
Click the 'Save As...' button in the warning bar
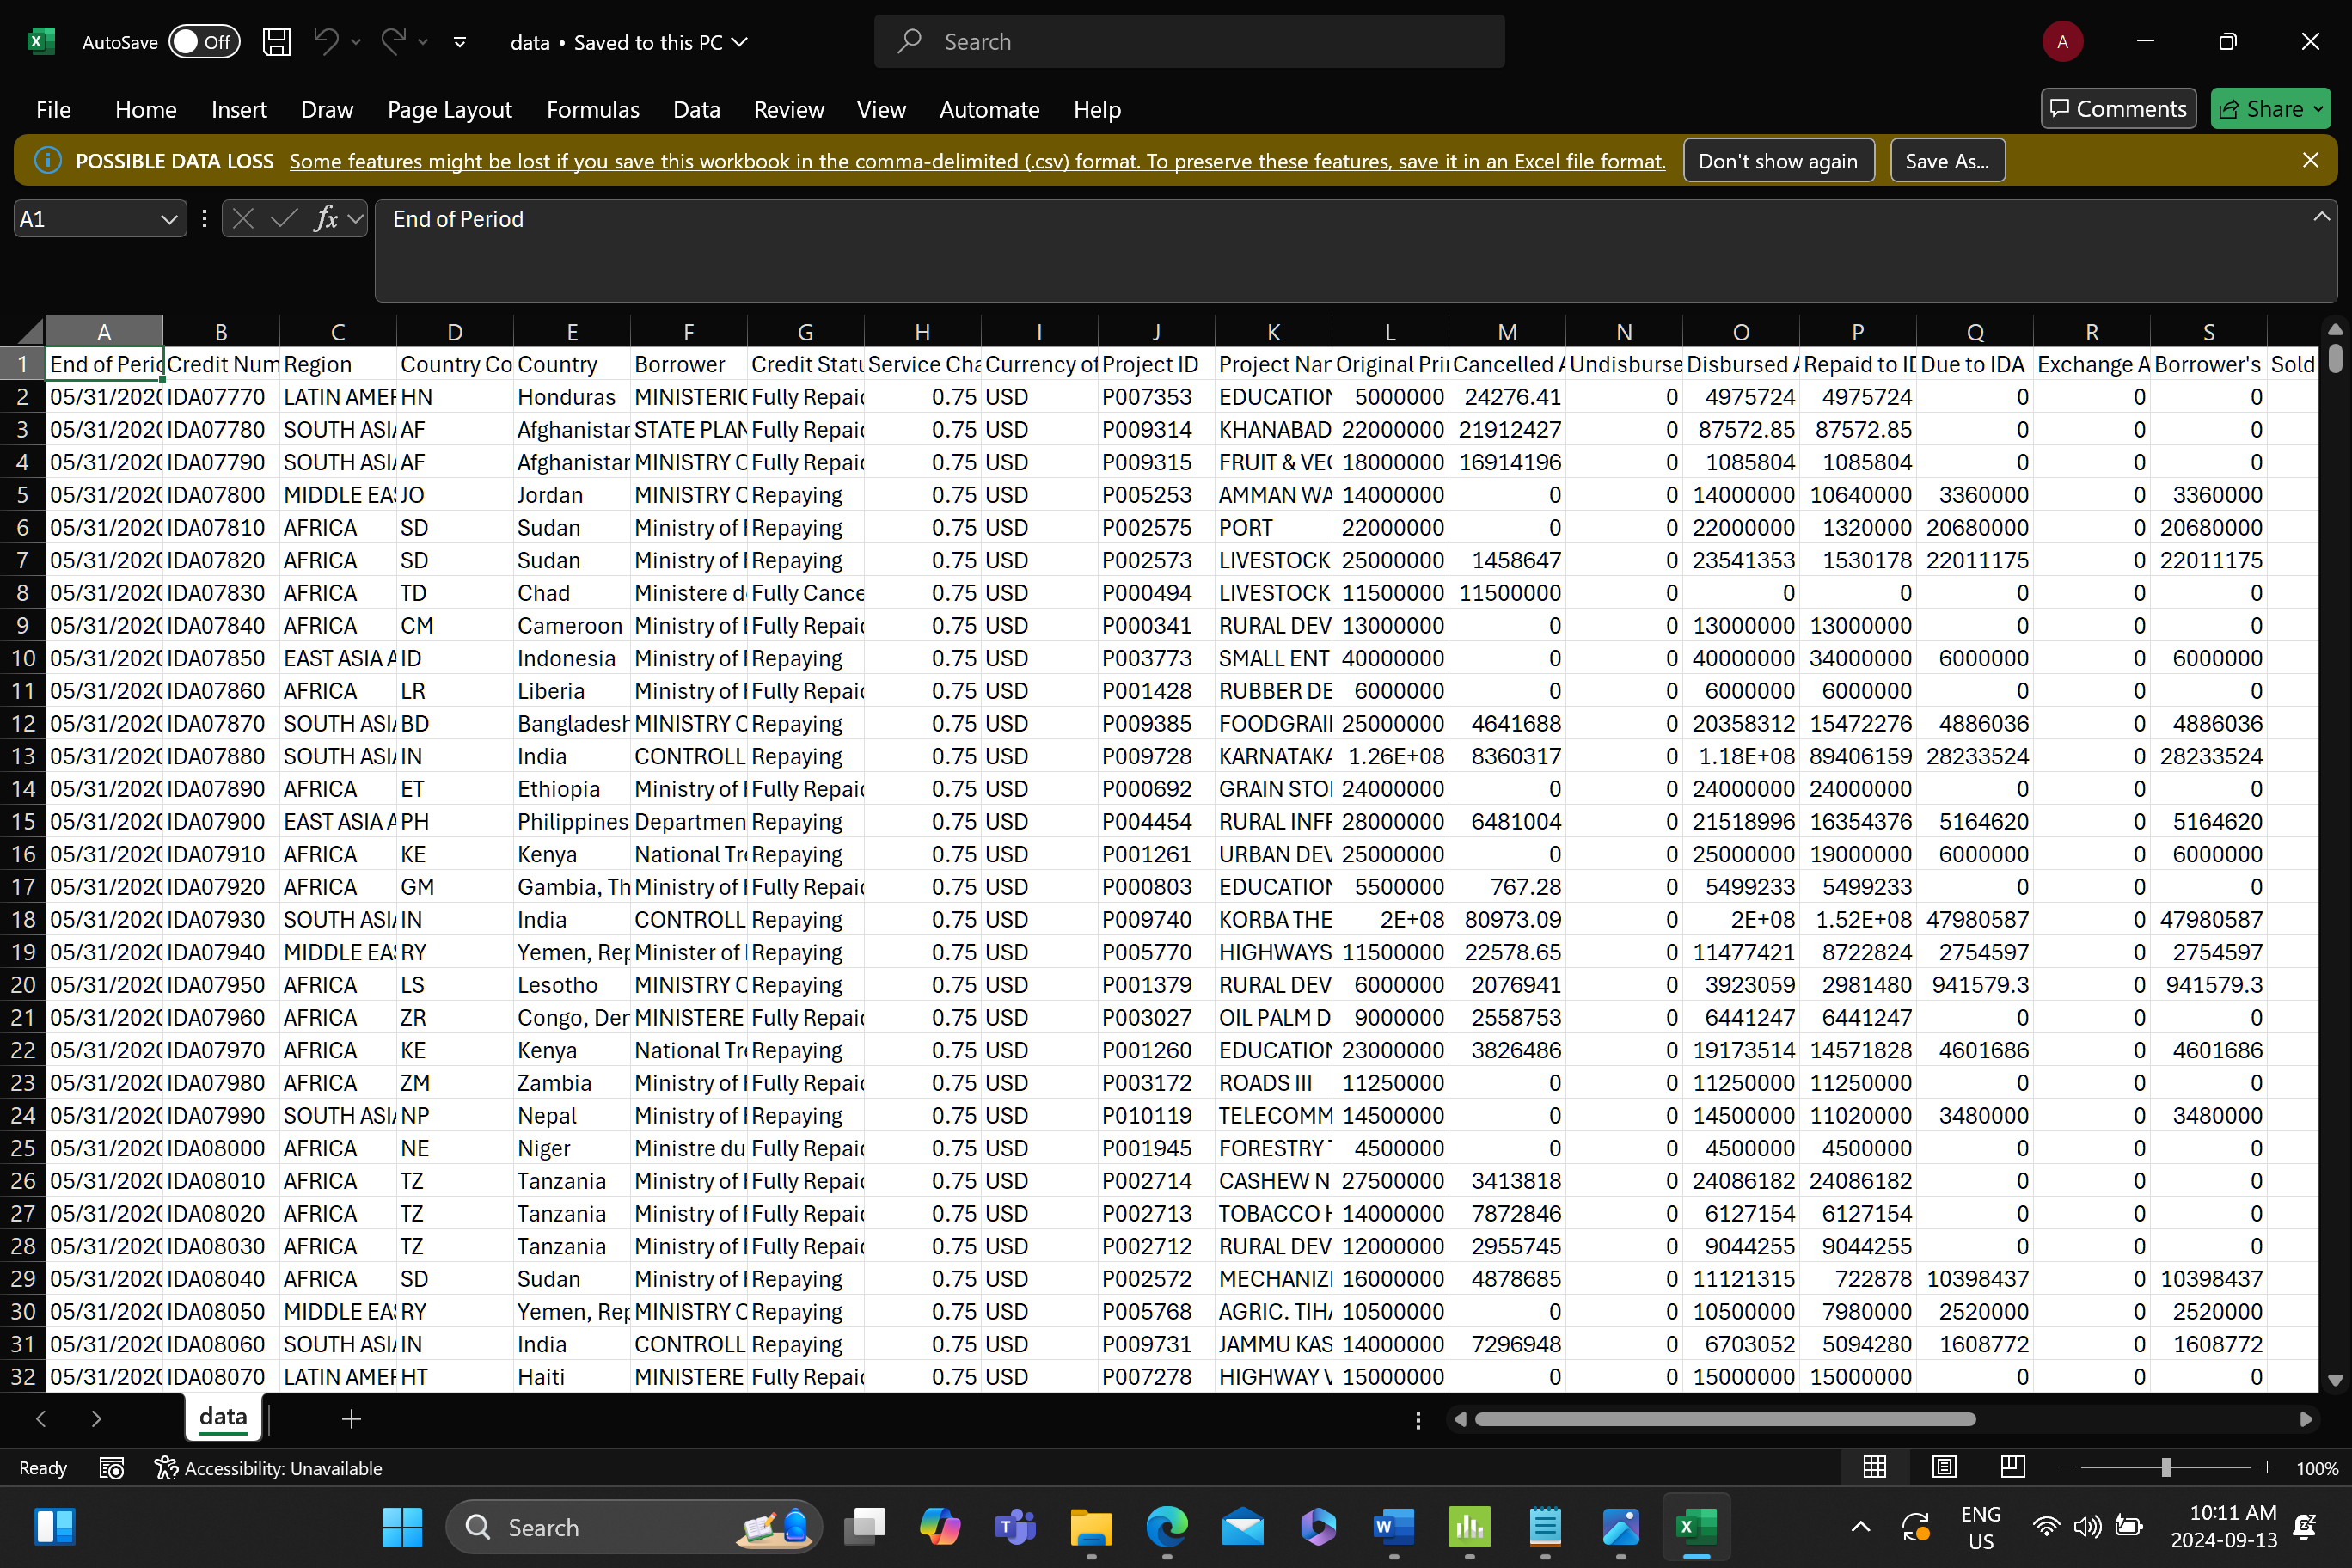coord(1946,160)
